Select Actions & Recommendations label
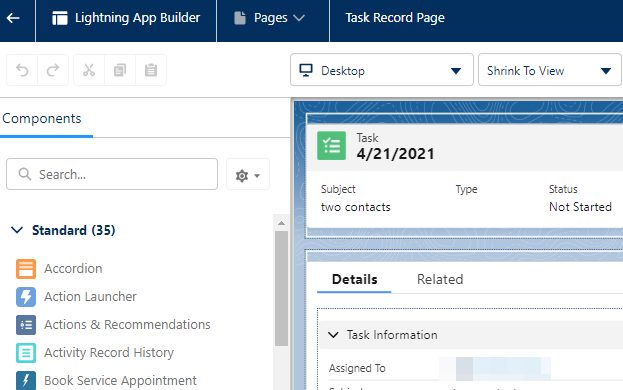This screenshot has width=623, height=390. [x=127, y=325]
